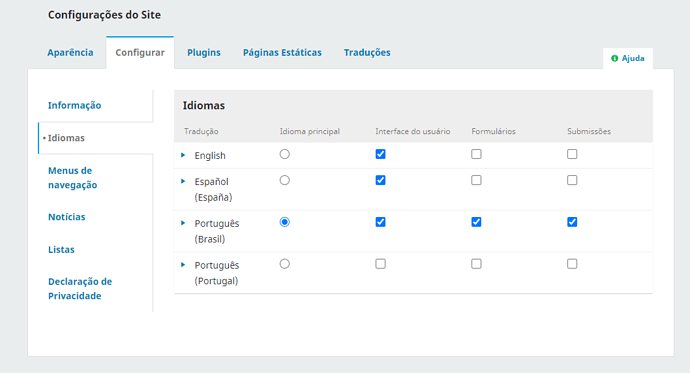This screenshot has height=373, width=690.
Task: Expand the Português (Brasil) row
Action: [183, 223]
